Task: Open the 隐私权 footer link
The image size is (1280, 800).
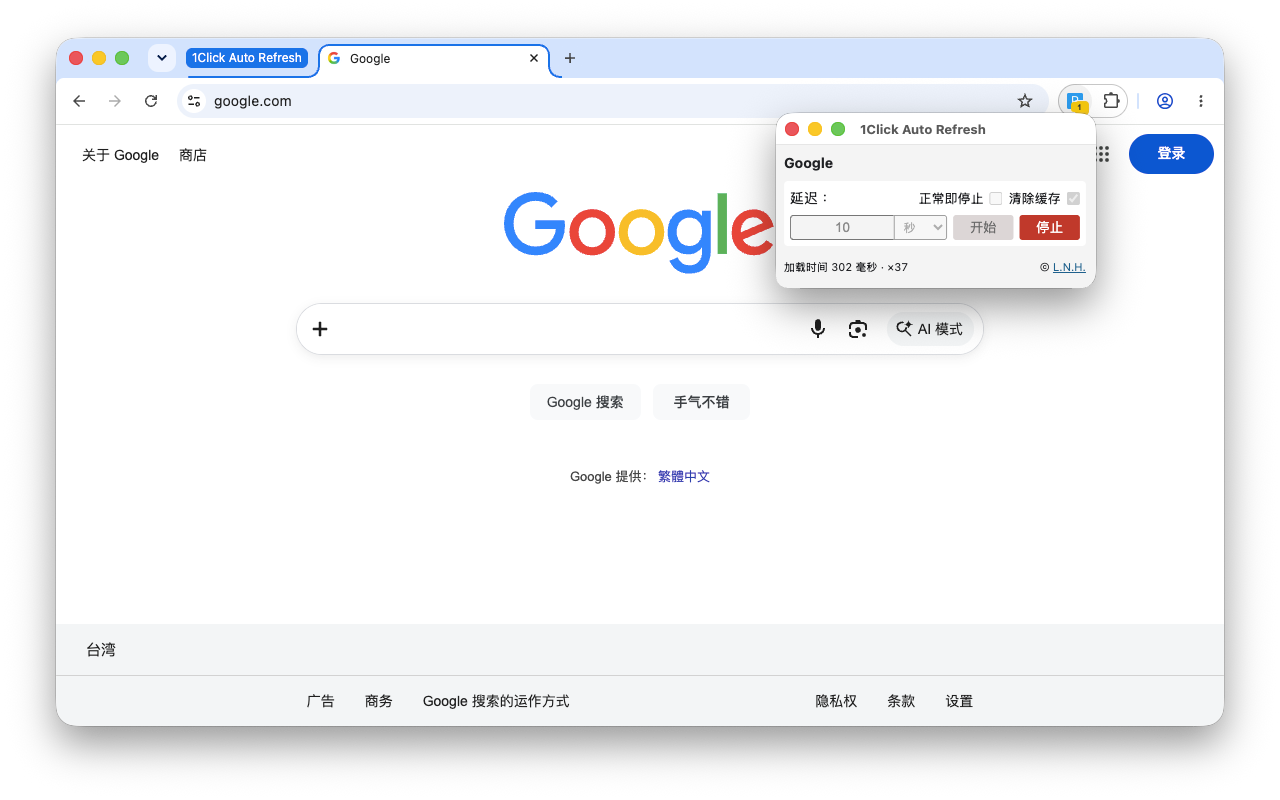Action: pyautogui.click(x=836, y=701)
